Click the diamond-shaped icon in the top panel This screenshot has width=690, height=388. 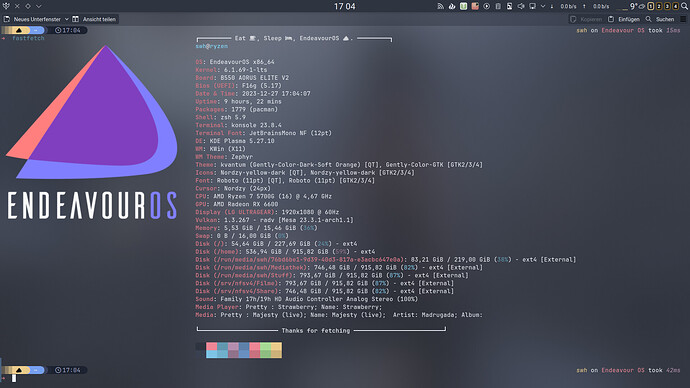(28, 6)
